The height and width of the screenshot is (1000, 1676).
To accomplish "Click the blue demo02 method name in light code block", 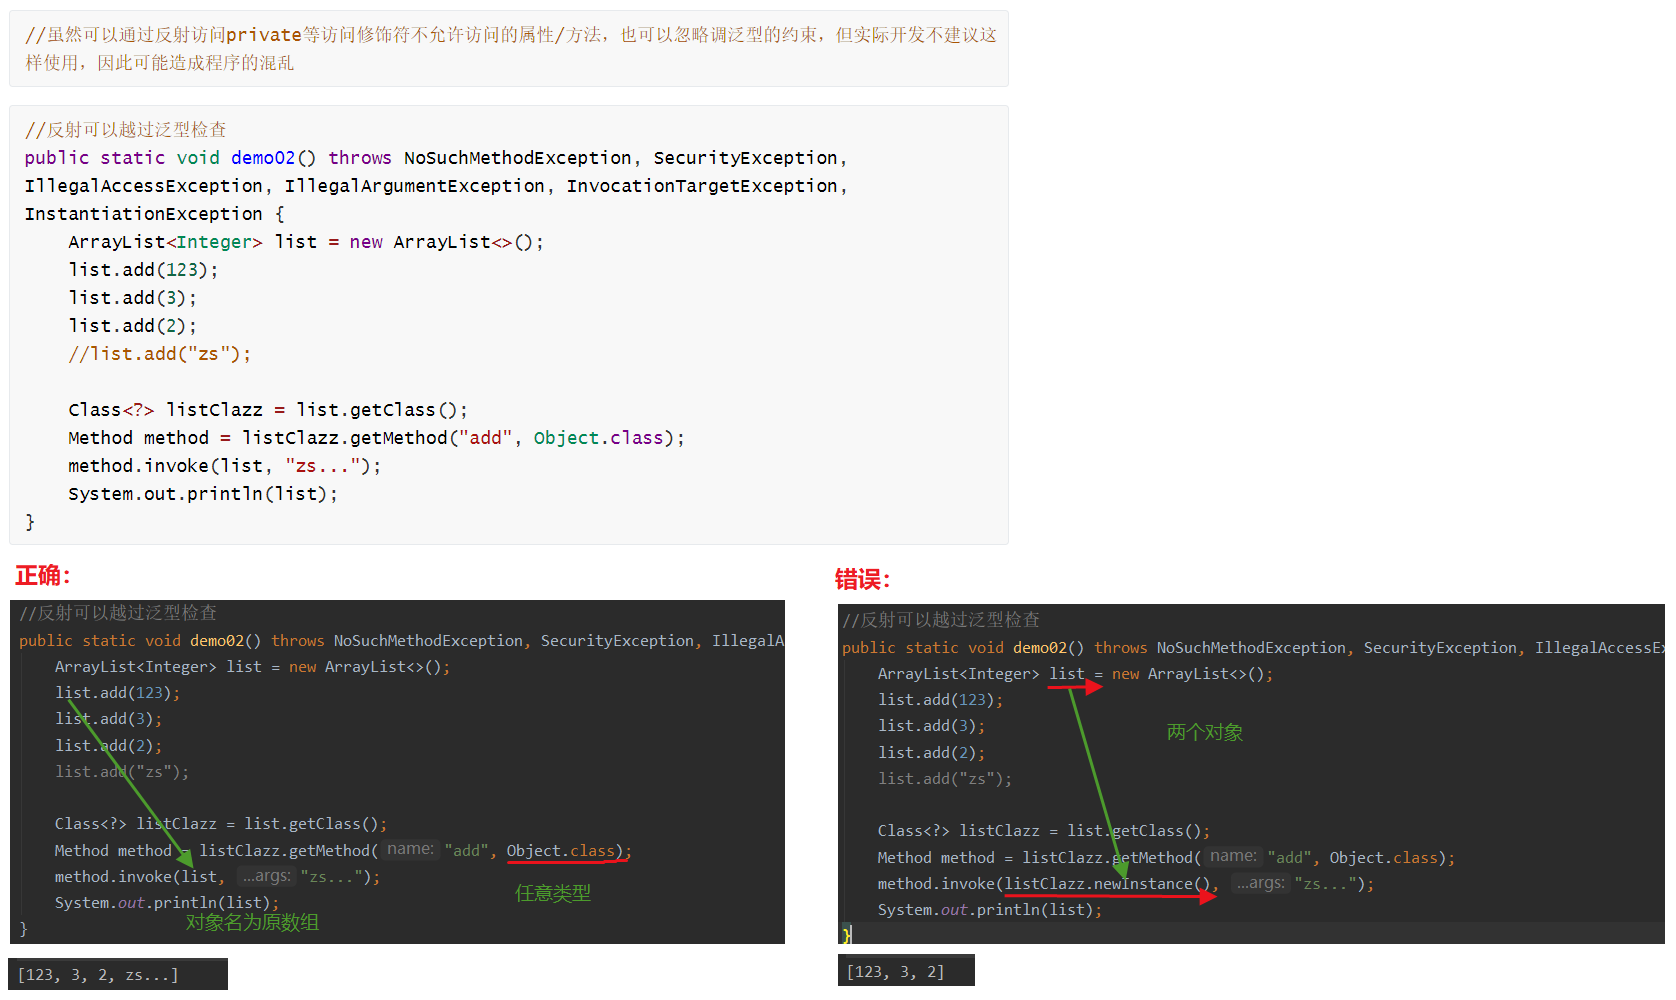I will (263, 158).
